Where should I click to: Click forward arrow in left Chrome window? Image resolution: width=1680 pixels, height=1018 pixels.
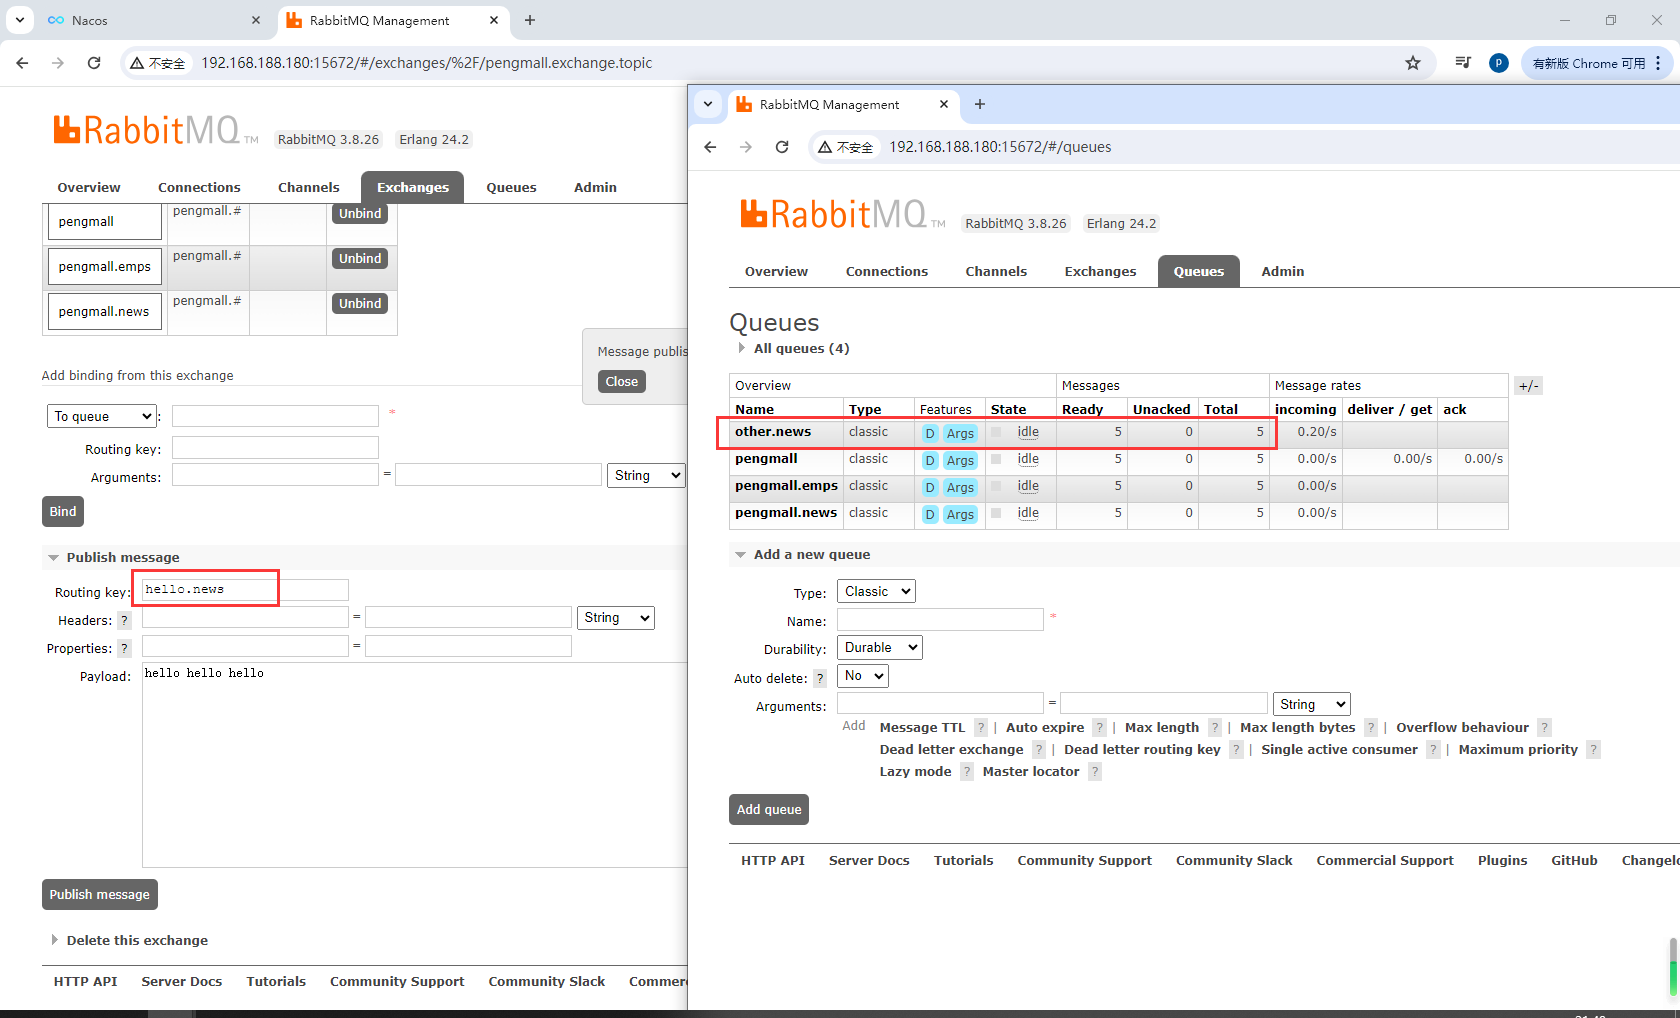pos(58,63)
